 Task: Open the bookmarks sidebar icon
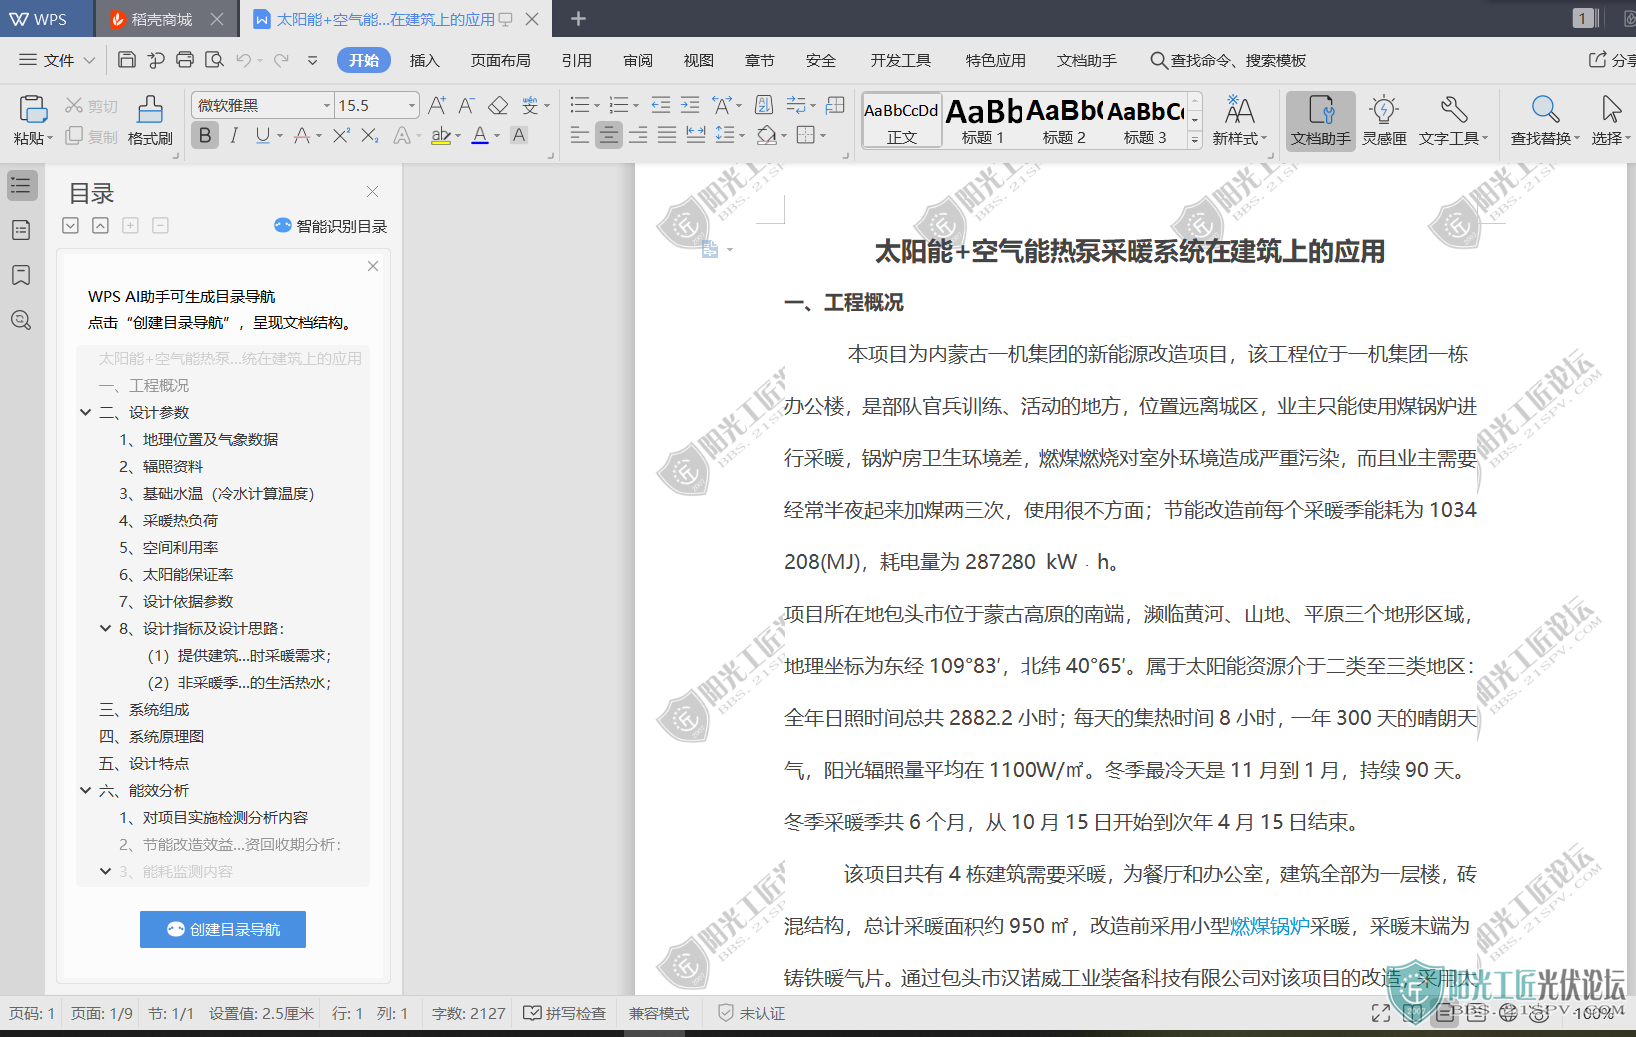tap(21, 275)
